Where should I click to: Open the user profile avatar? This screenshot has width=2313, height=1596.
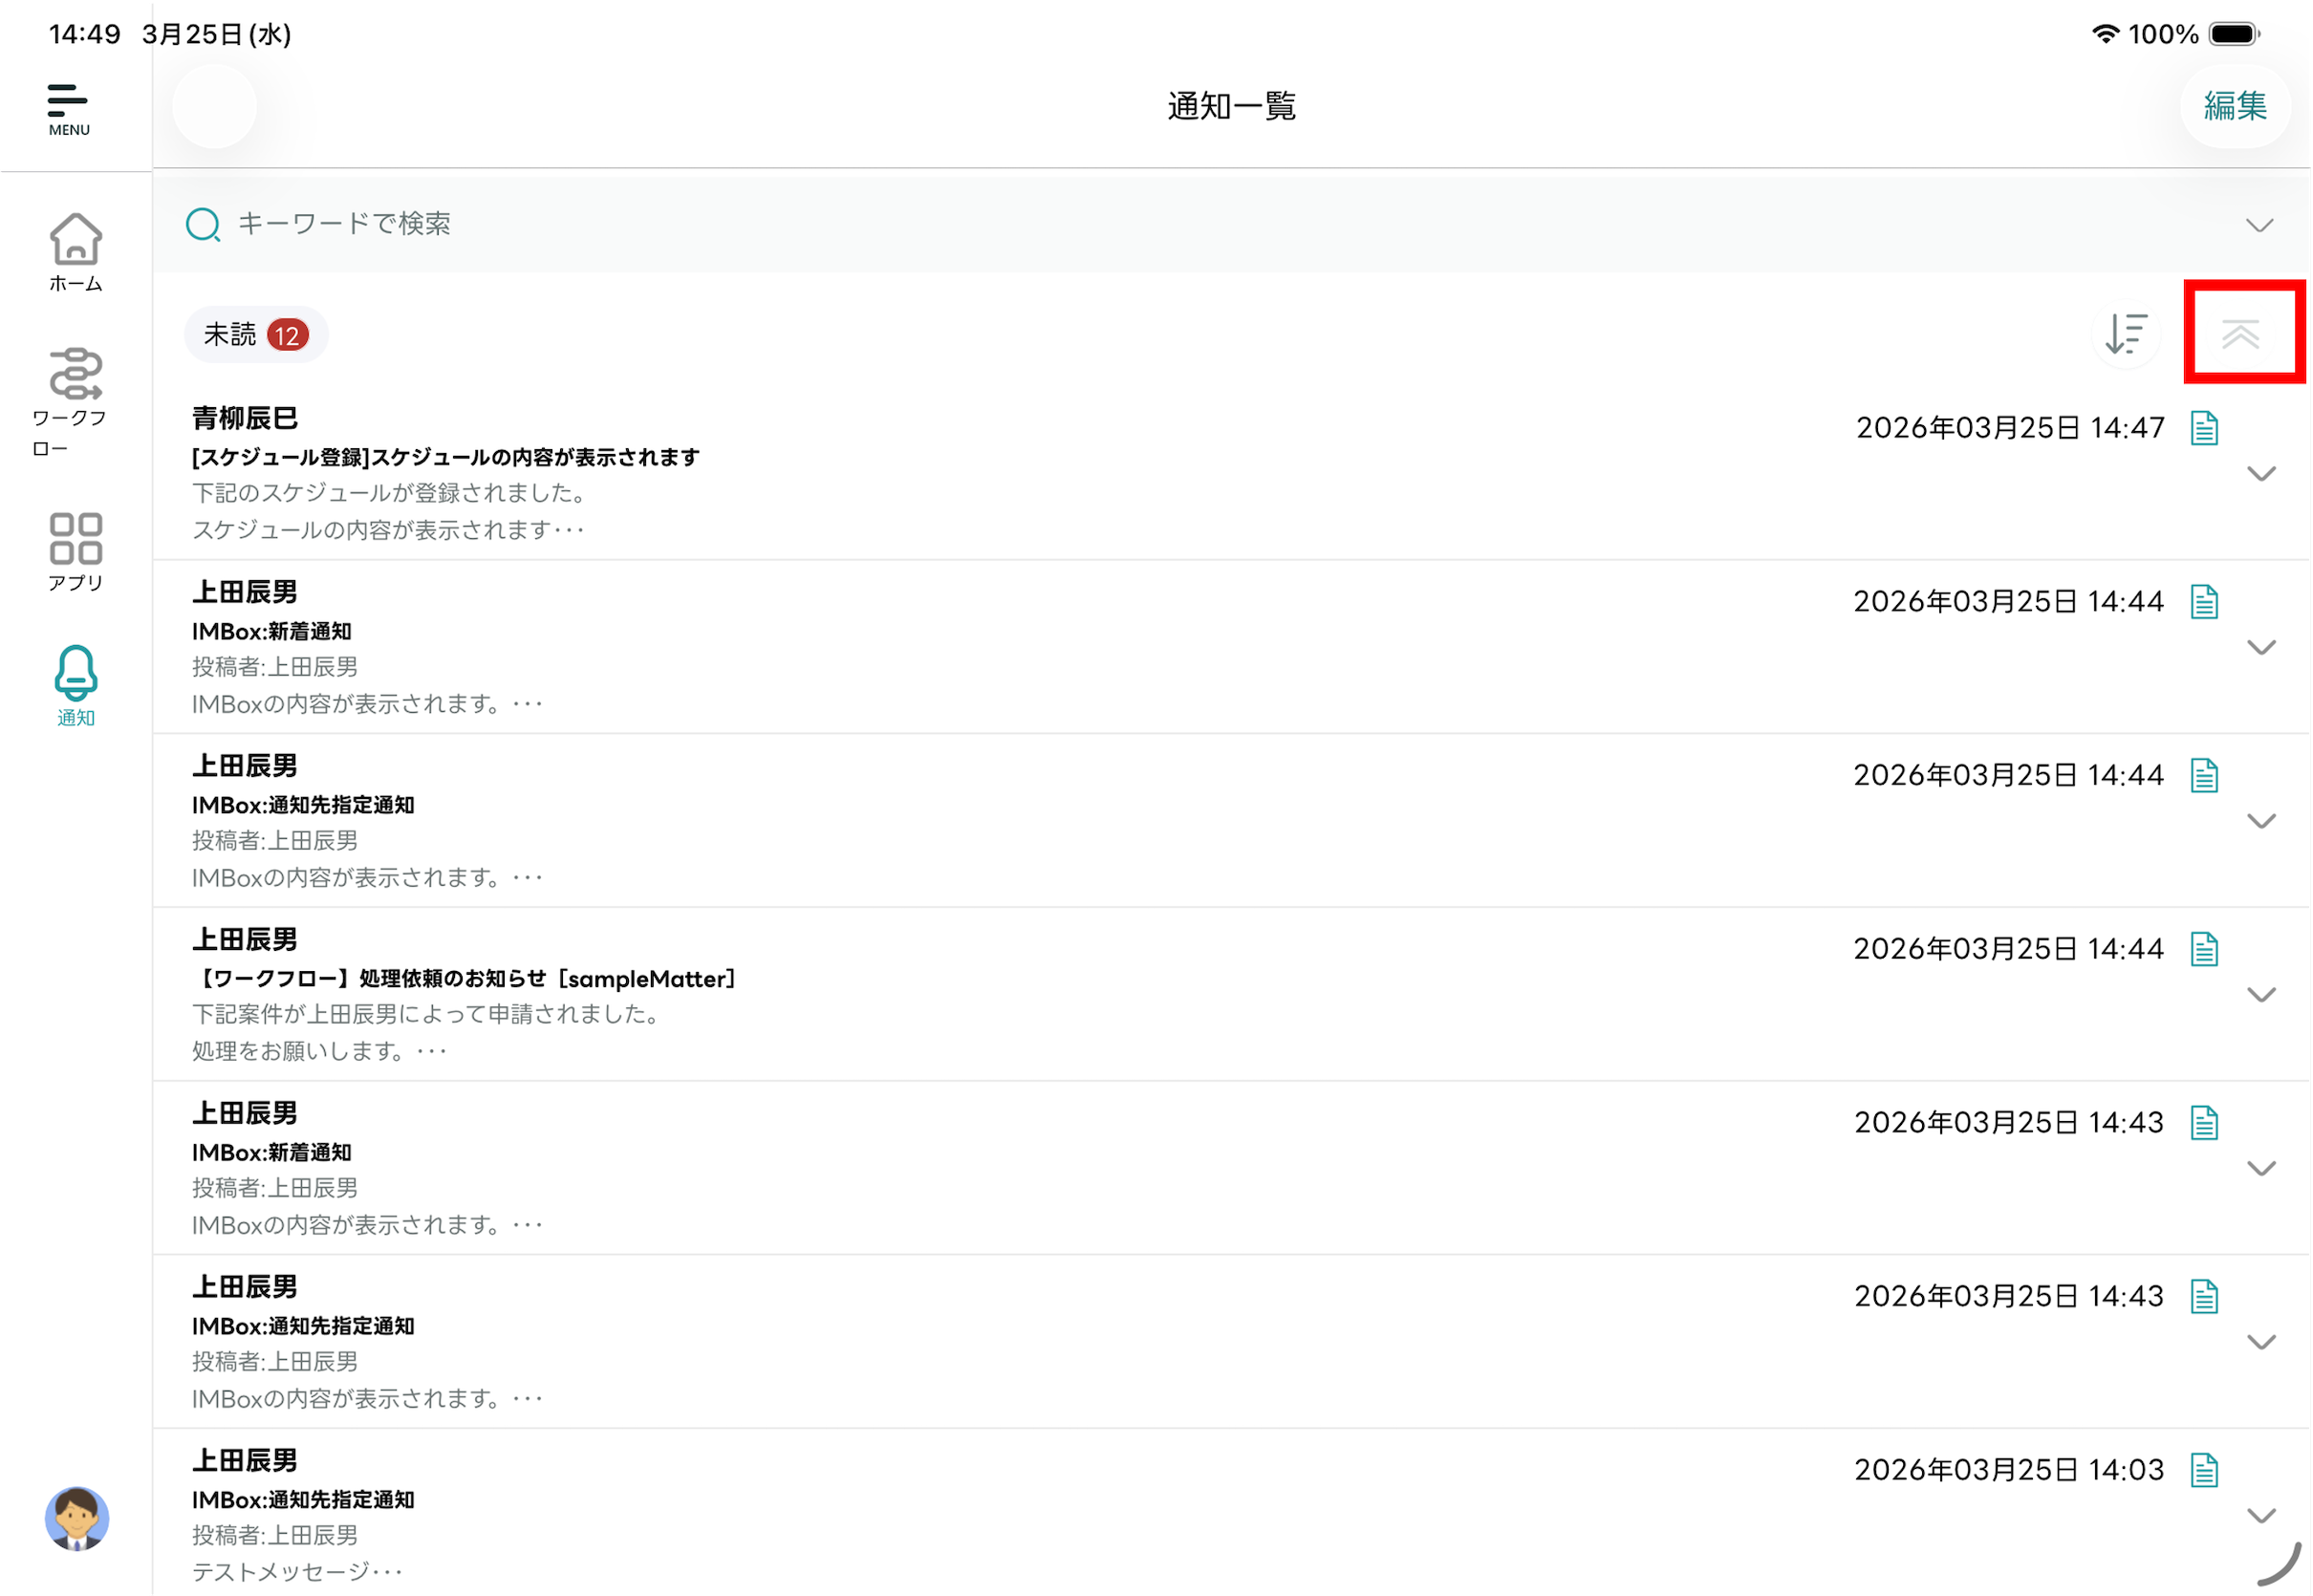(x=76, y=1518)
